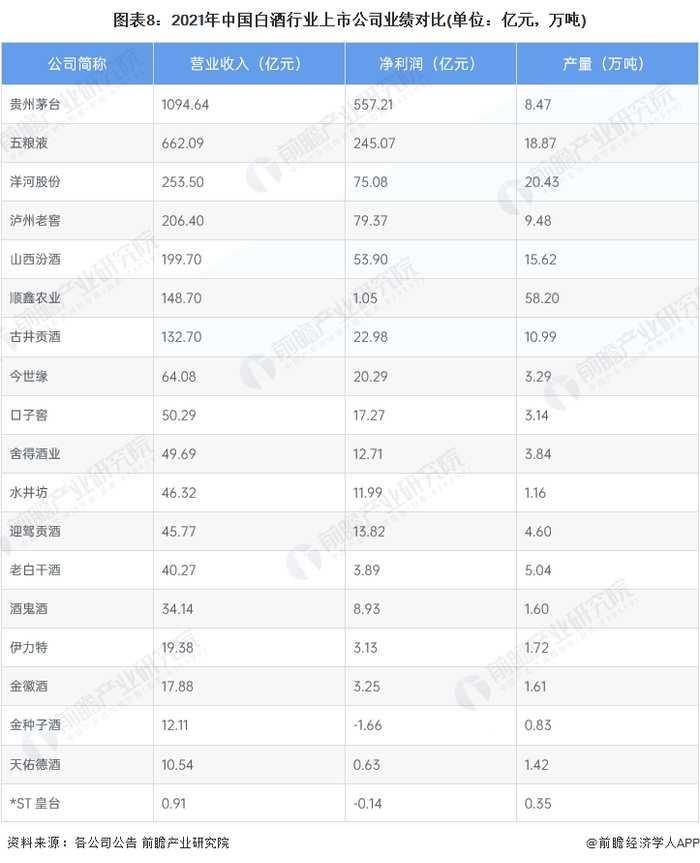The height and width of the screenshot is (863, 700).
Task: Select the company name '老白干酒'
Action: pyautogui.click(x=35, y=570)
